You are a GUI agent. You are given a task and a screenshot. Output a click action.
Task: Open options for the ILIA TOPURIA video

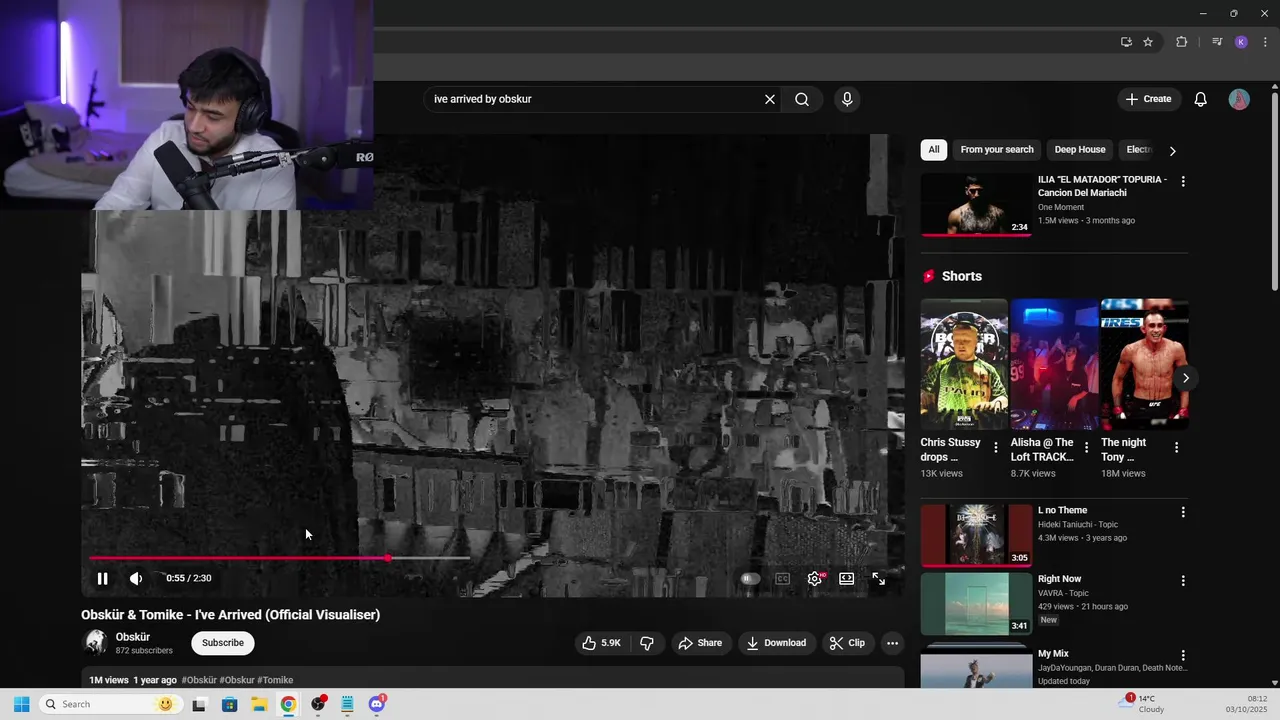click(x=1183, y=181)
